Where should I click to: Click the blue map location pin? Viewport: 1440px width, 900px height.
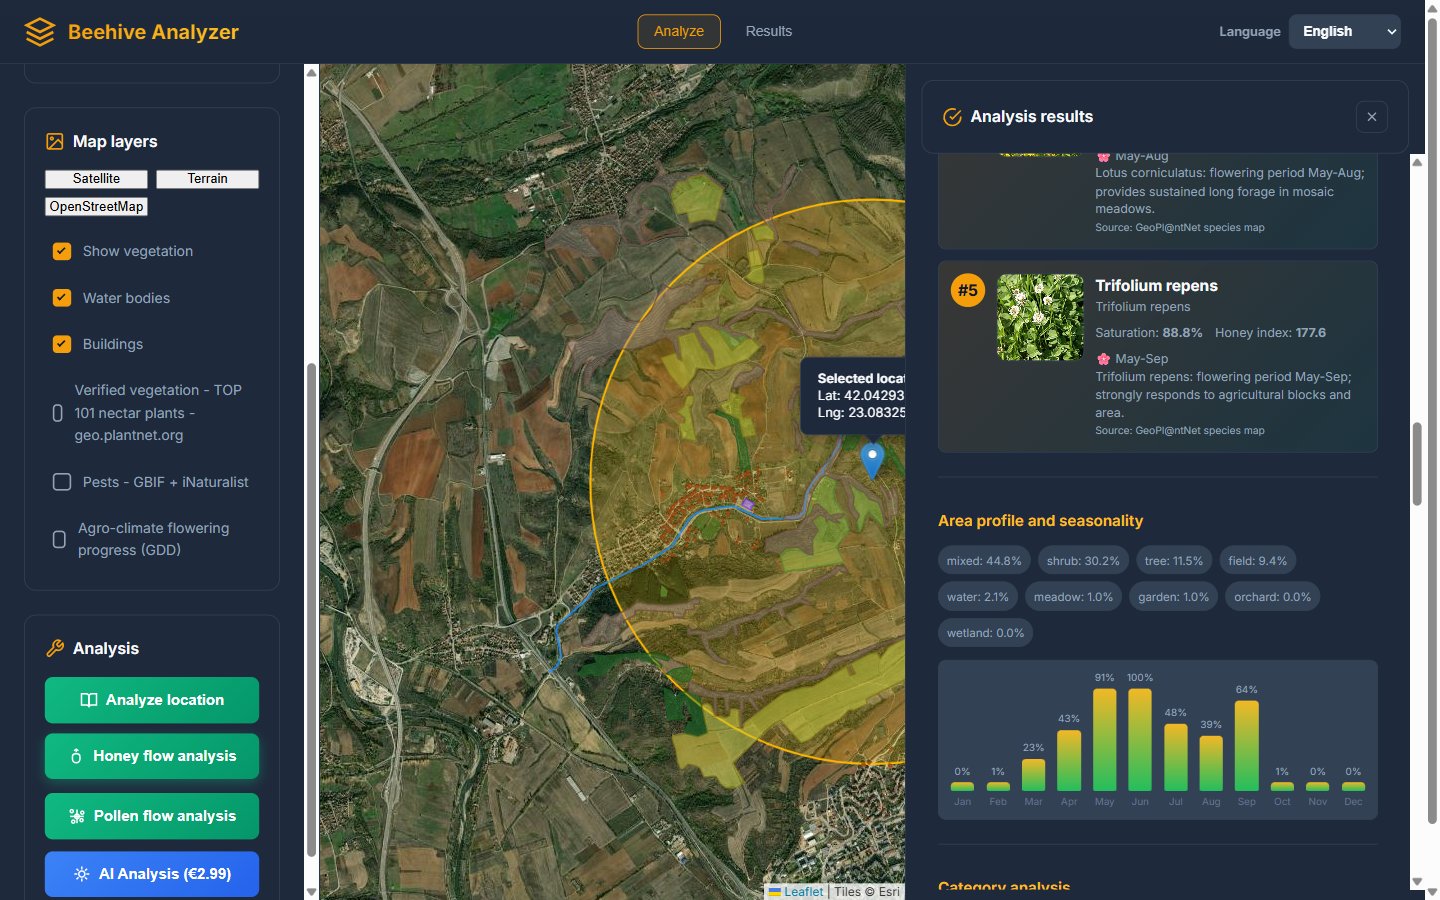(x=872, y=461)
